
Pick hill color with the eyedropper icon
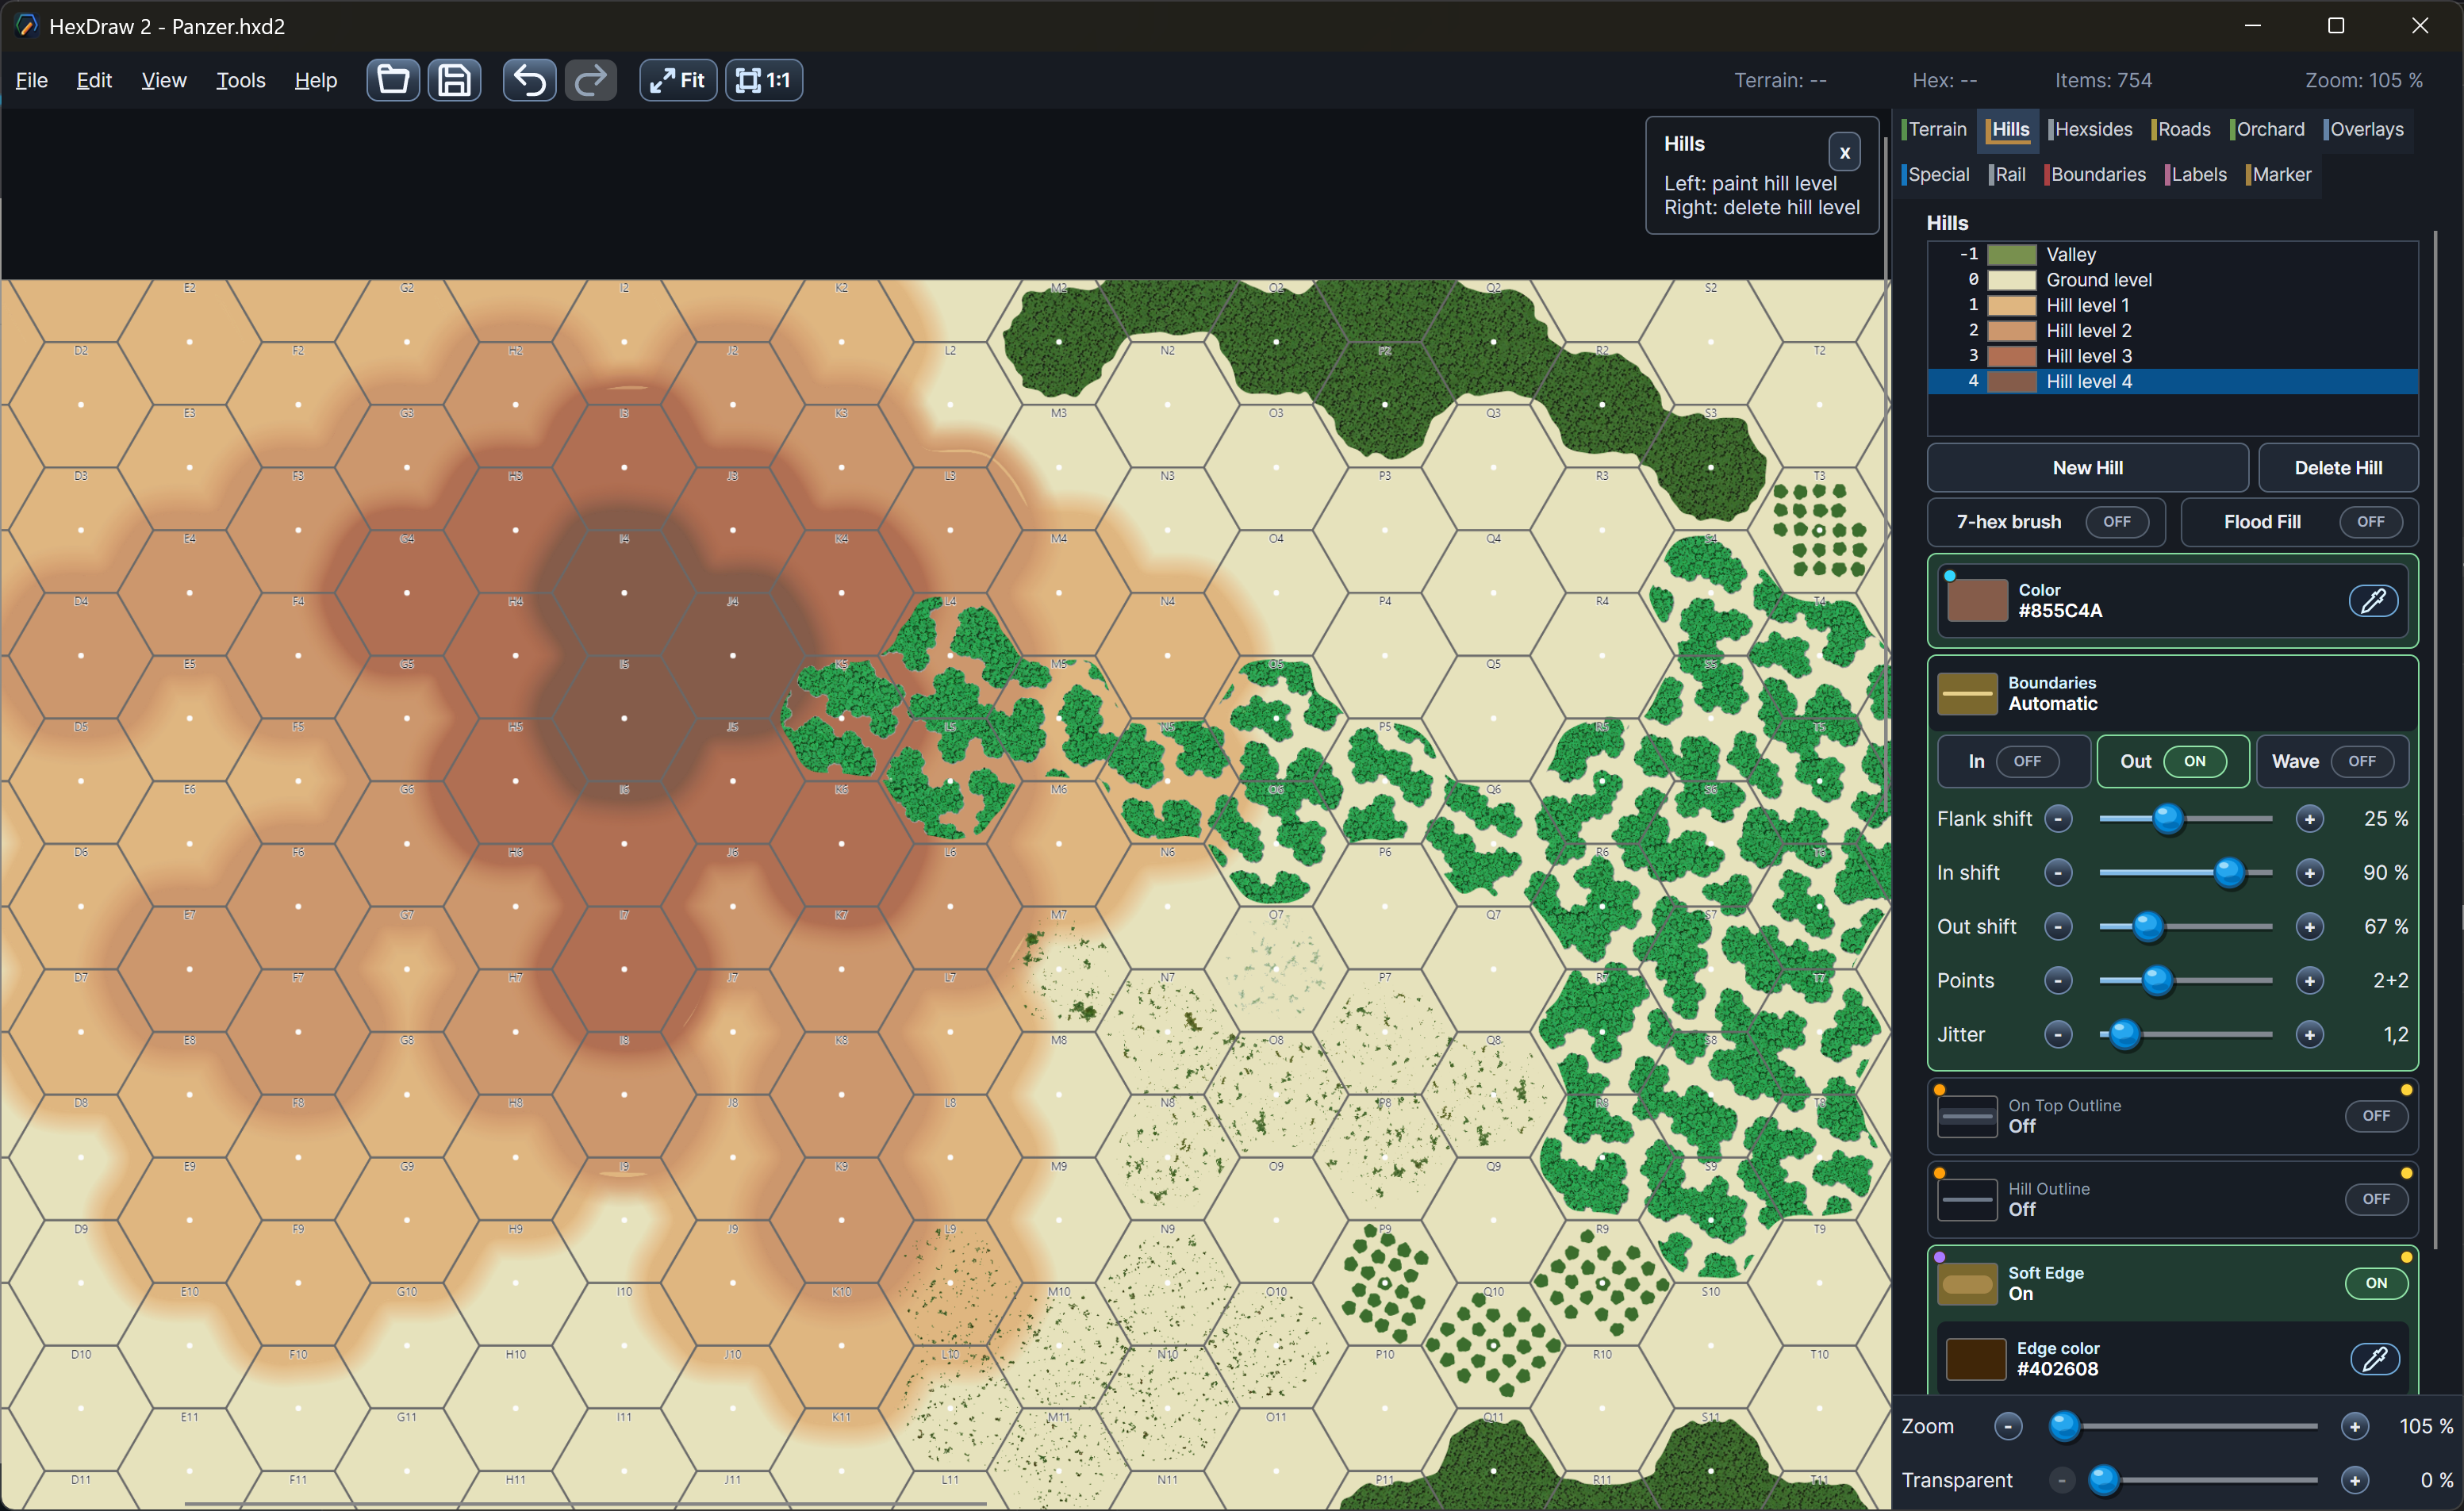(2374, 600)
